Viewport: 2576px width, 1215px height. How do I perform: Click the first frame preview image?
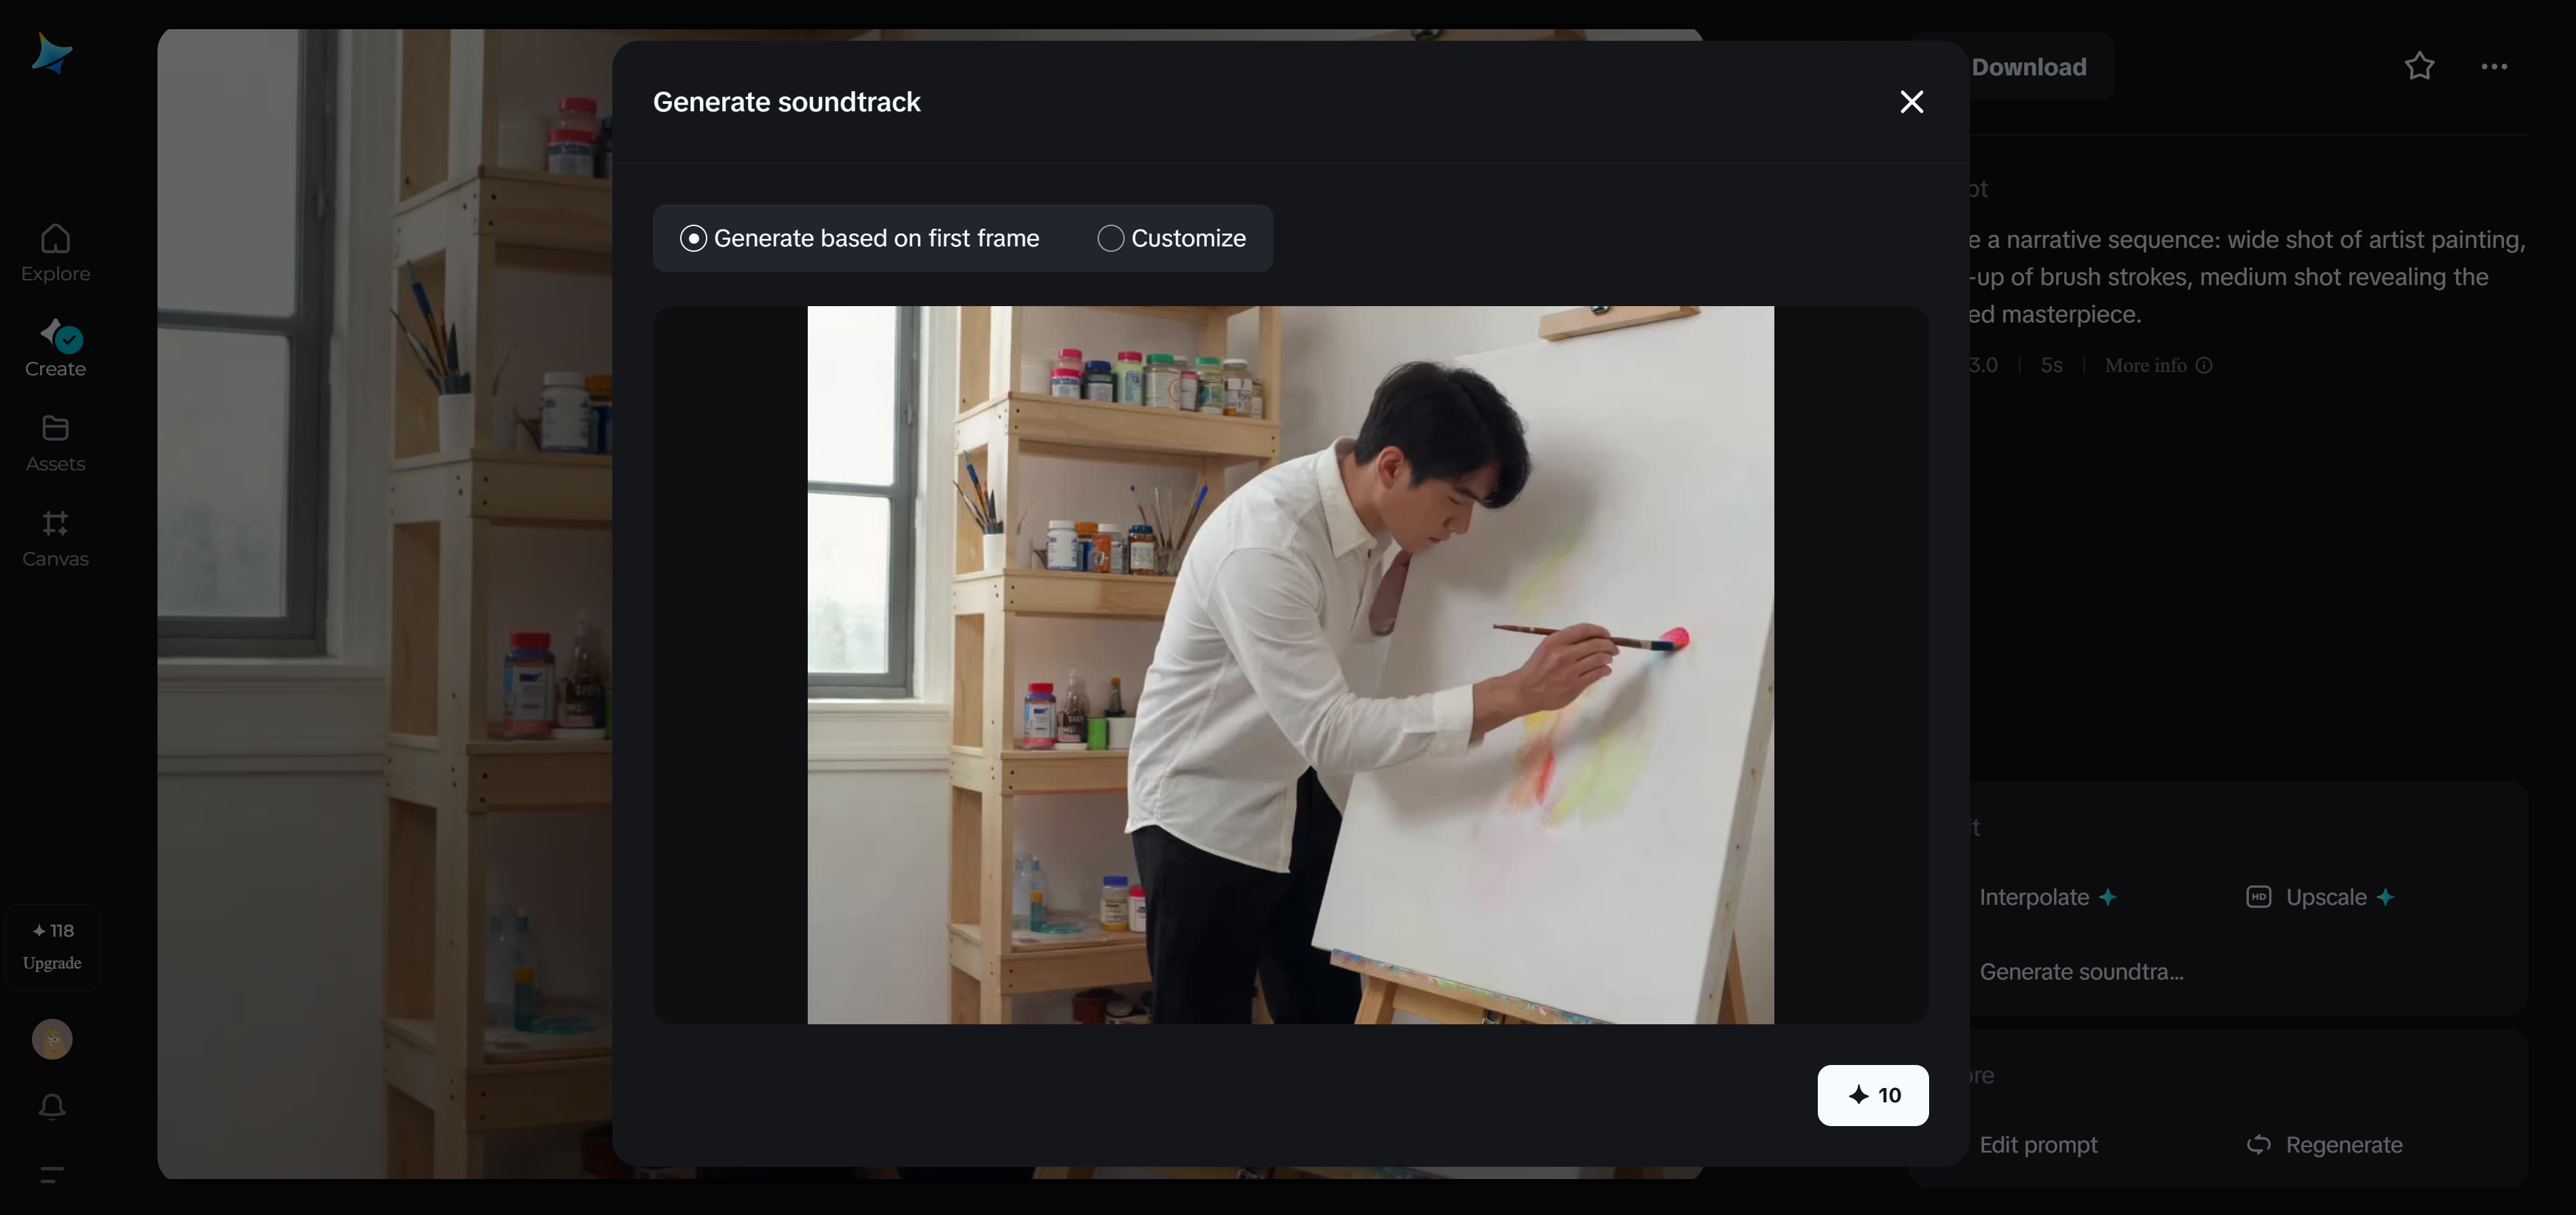click(1290, 665)
